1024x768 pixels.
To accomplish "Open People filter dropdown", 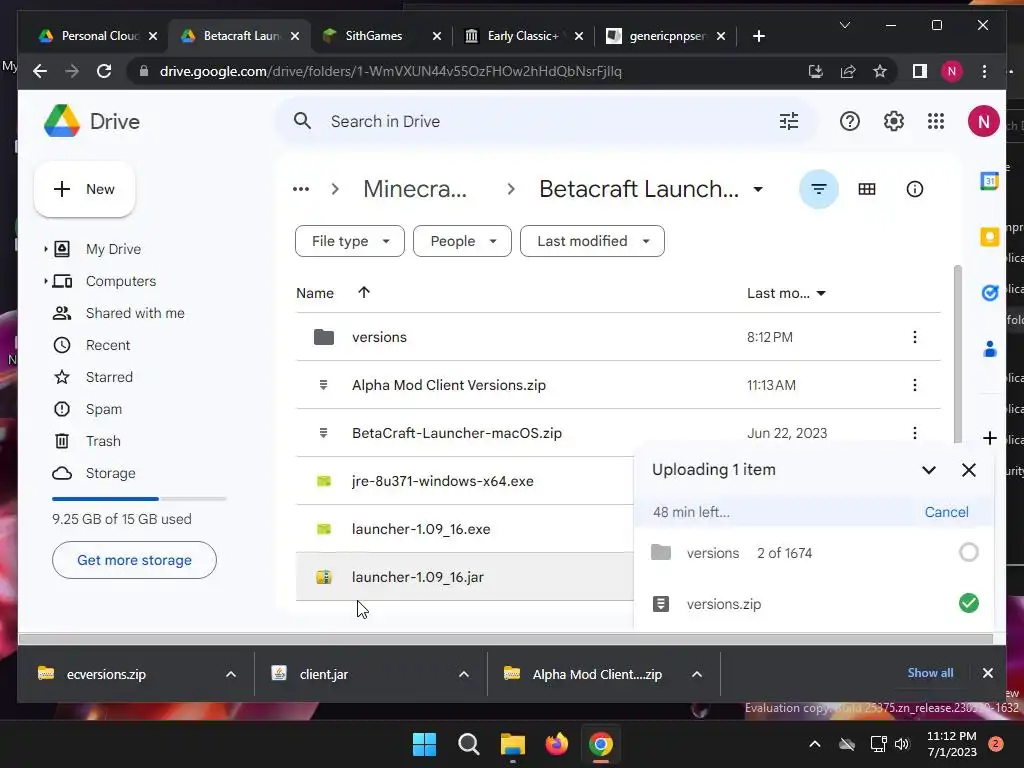I will (x=462, y=241).
